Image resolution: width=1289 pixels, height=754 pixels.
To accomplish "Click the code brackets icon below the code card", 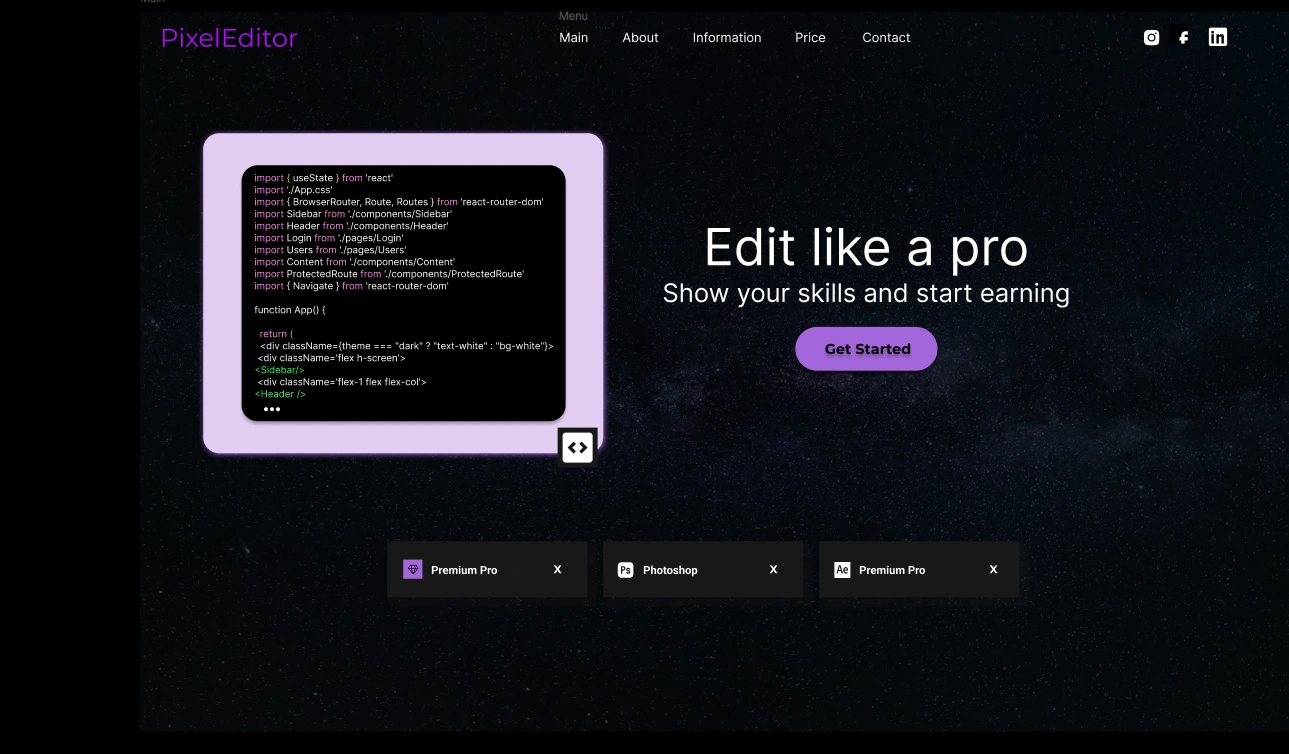I will pos(577,447).
